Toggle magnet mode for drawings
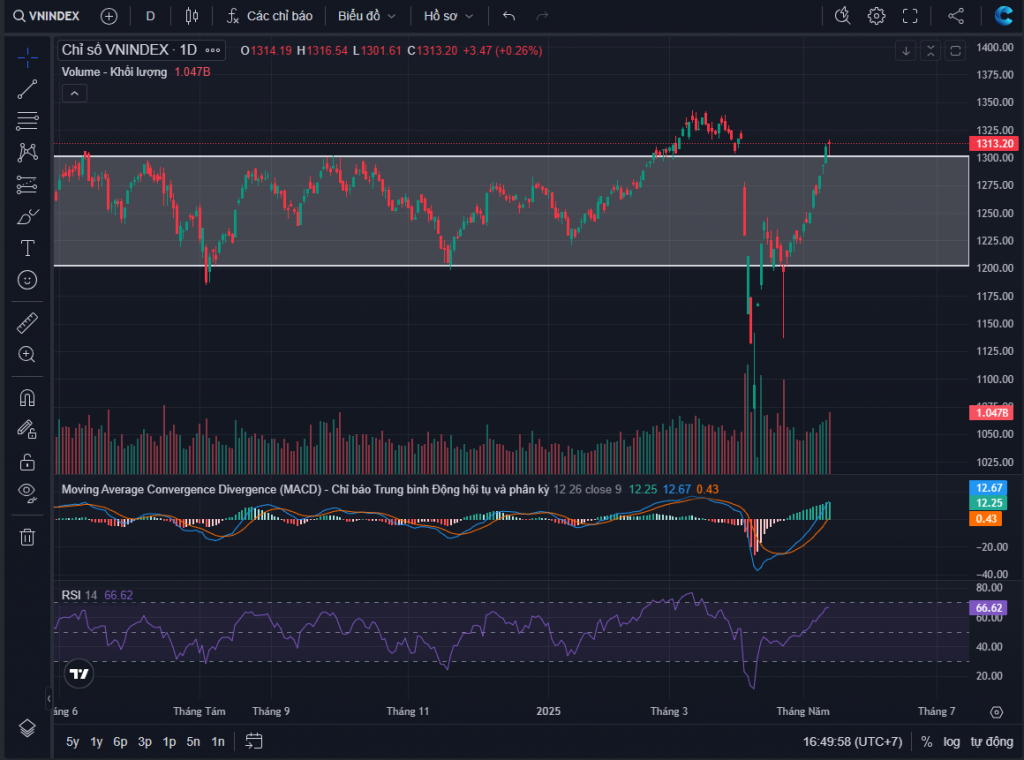This screenshot has height=760, width=1024. pos(27,398)
